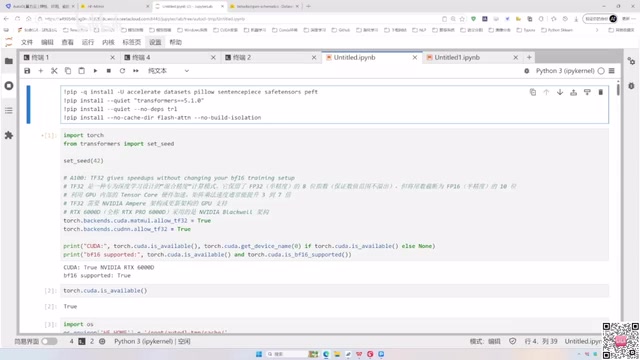
Task: Open running terminals and kernels sidebar icon
Action: point(9,86)
